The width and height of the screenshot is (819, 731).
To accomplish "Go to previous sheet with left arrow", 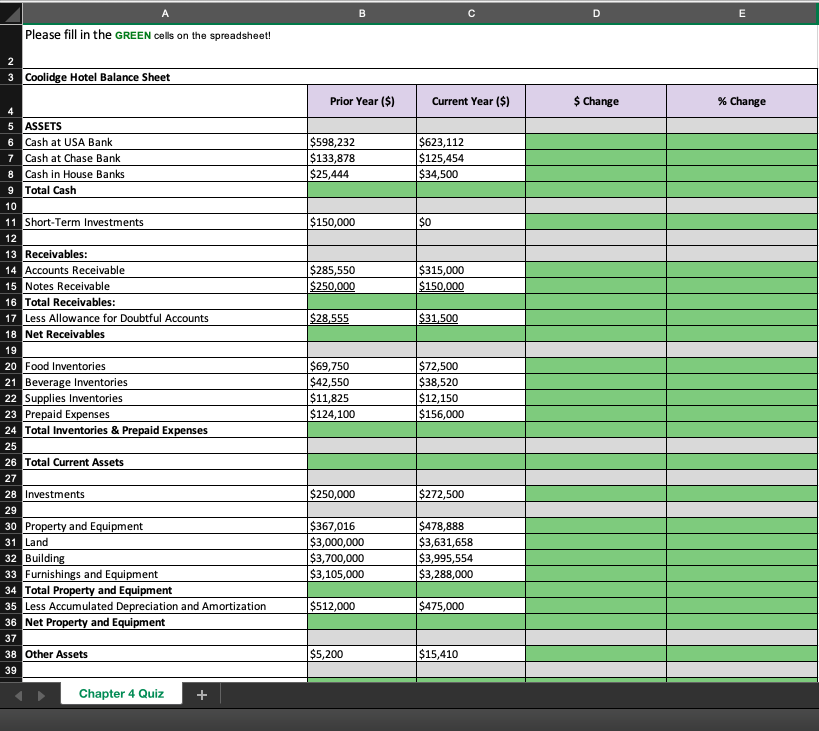I will (x=18, y=695).
